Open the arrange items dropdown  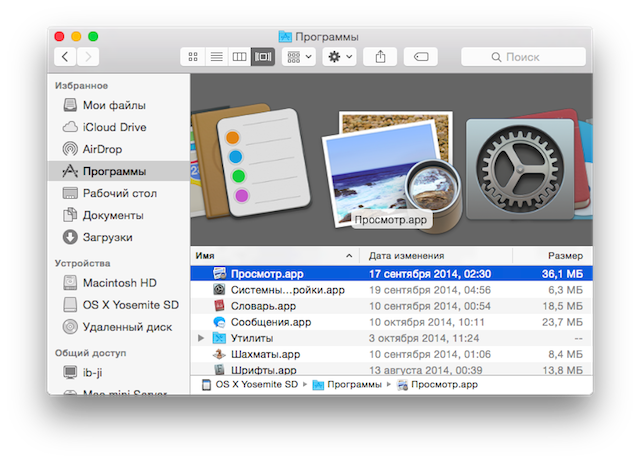(299, 57)
